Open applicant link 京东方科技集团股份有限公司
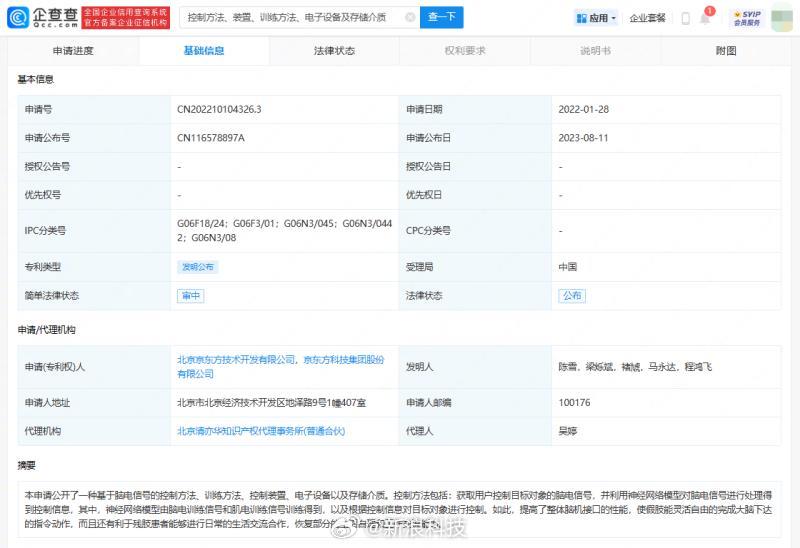Viewport: 800px width, 548px height. [343, 360]
